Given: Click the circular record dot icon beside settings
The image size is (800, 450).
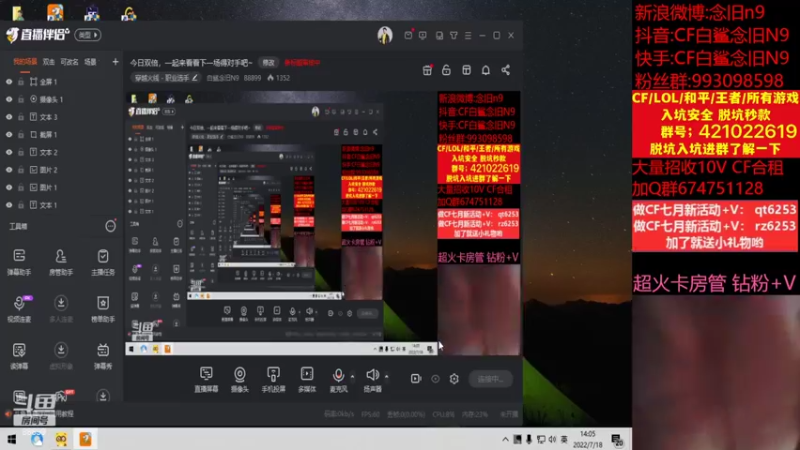Looking at the screenshot, I should tap(435, 379).
